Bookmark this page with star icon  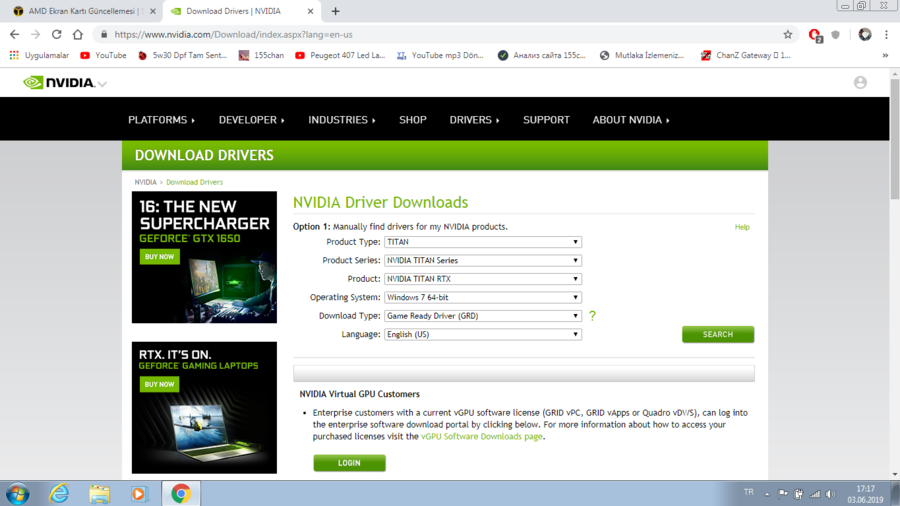[x=788, y=34]
